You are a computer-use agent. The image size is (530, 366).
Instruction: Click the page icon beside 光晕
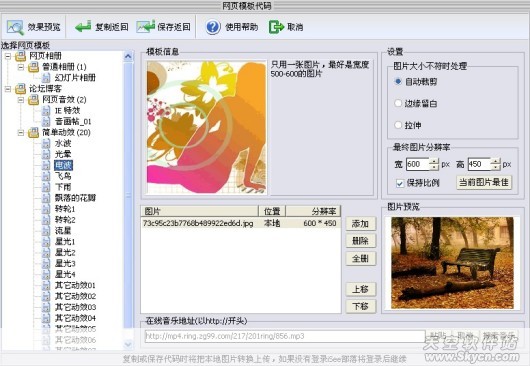pos(46,154)
